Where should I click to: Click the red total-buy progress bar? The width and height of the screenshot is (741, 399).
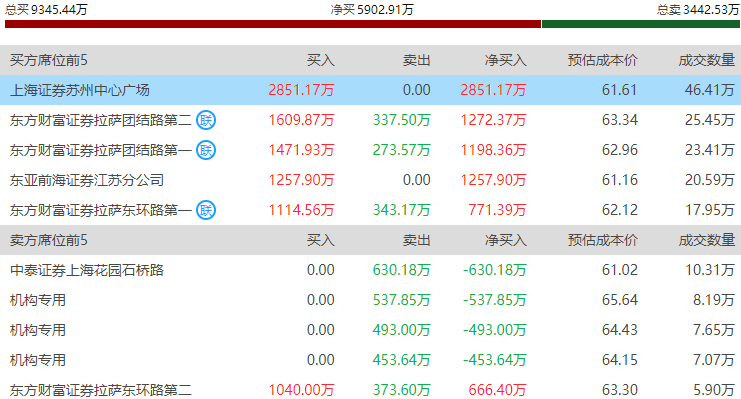coord(273,24)
